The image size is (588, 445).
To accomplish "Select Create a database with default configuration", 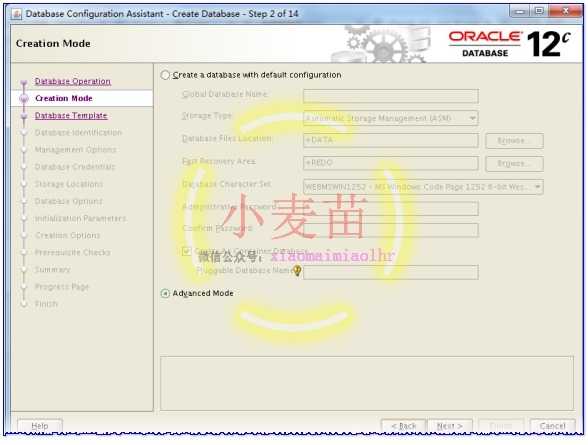I will coord(165,75).
